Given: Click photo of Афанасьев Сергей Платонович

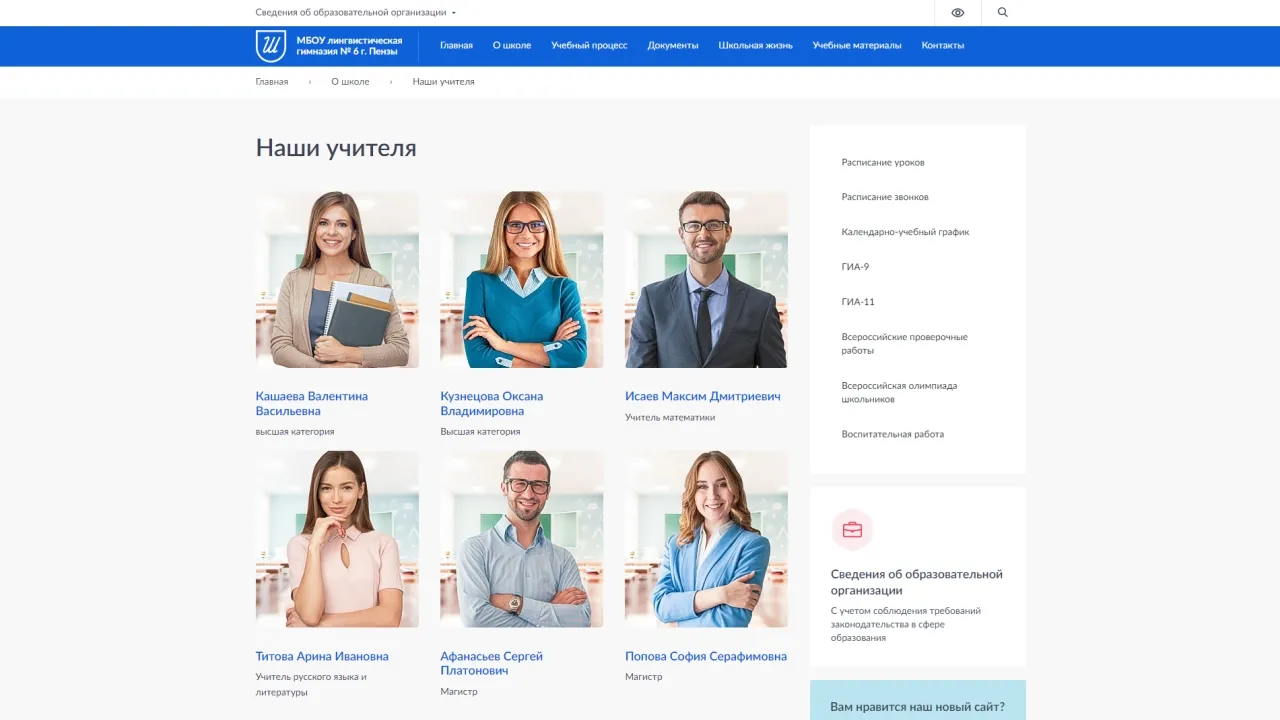Looking at the screenshot, I should (x=522, y=539).
